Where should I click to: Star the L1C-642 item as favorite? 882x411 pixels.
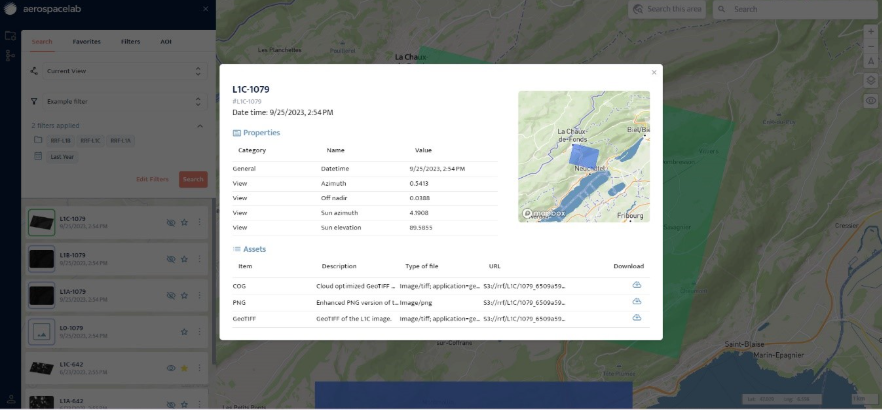point(184,368)
